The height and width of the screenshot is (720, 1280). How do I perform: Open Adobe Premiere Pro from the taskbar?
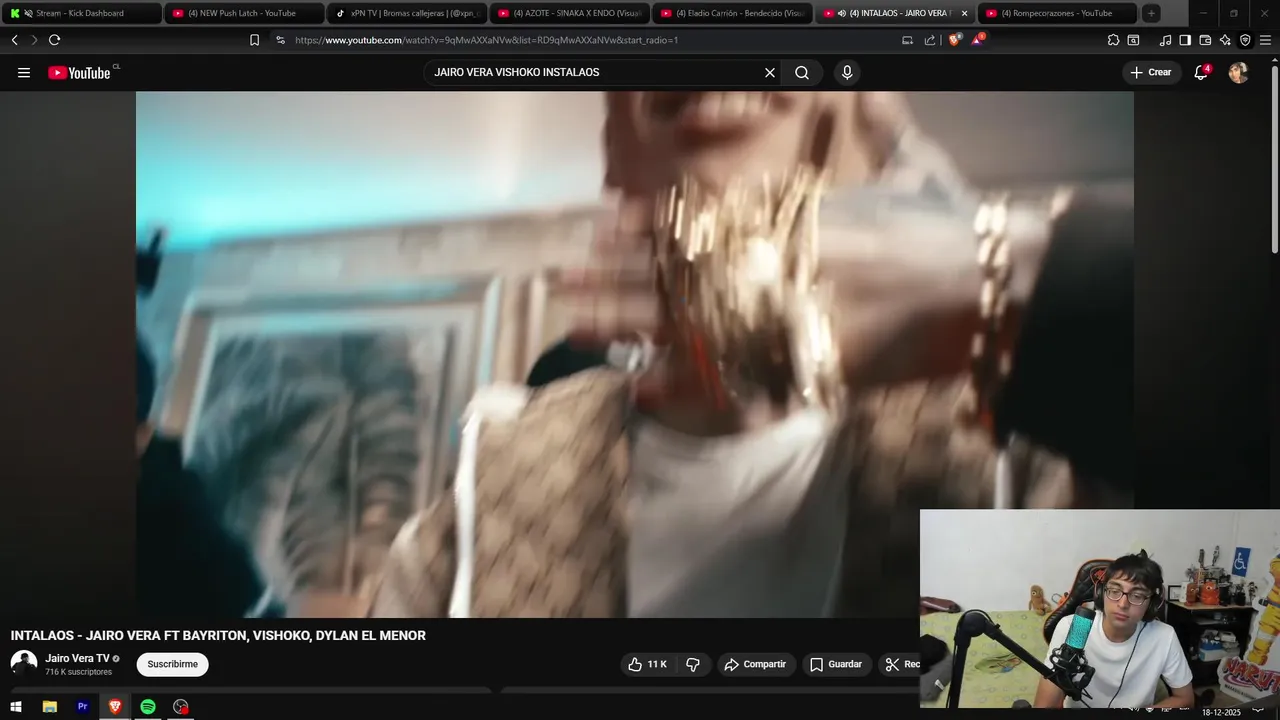click(82, 707)
